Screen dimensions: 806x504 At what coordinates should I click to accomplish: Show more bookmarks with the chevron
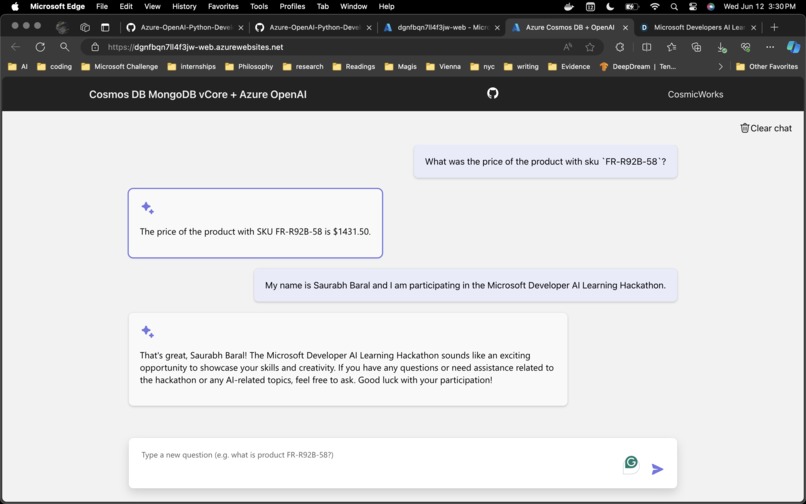click(720, 66)
